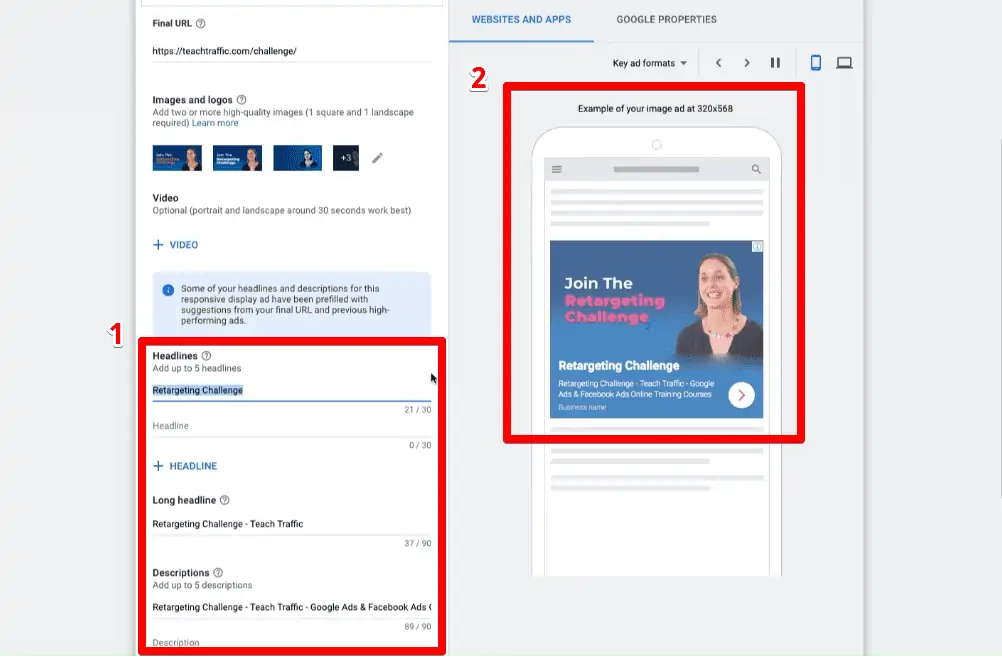Viewport: 1002px width, 659px height.
Task: Click the Long headline help icon
Action: pos(224,500)
